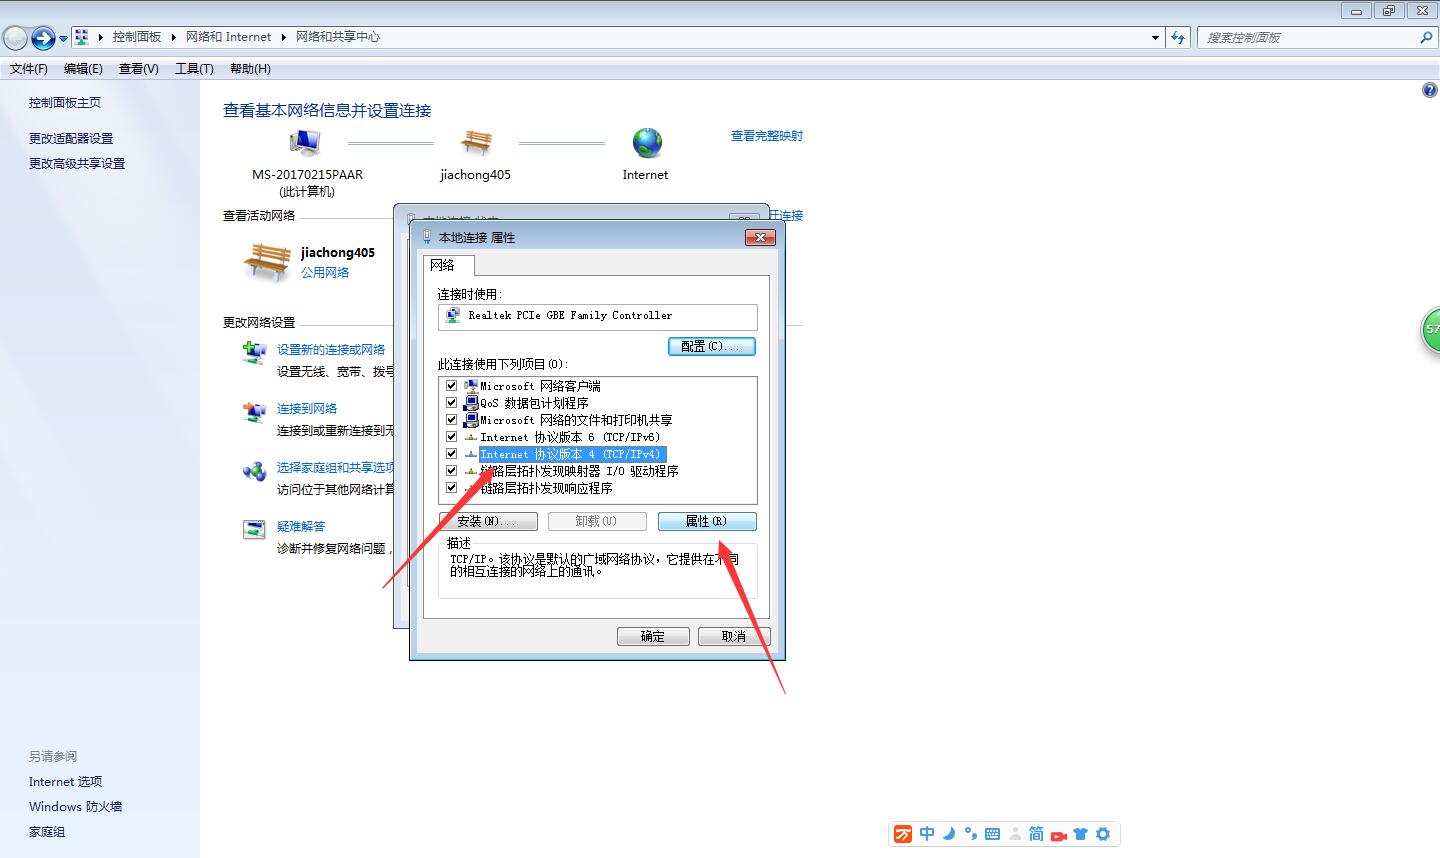This screenshot has height=858, width=1440.
Task: Click the 配置(C)... button
Action: click(711, 346)
